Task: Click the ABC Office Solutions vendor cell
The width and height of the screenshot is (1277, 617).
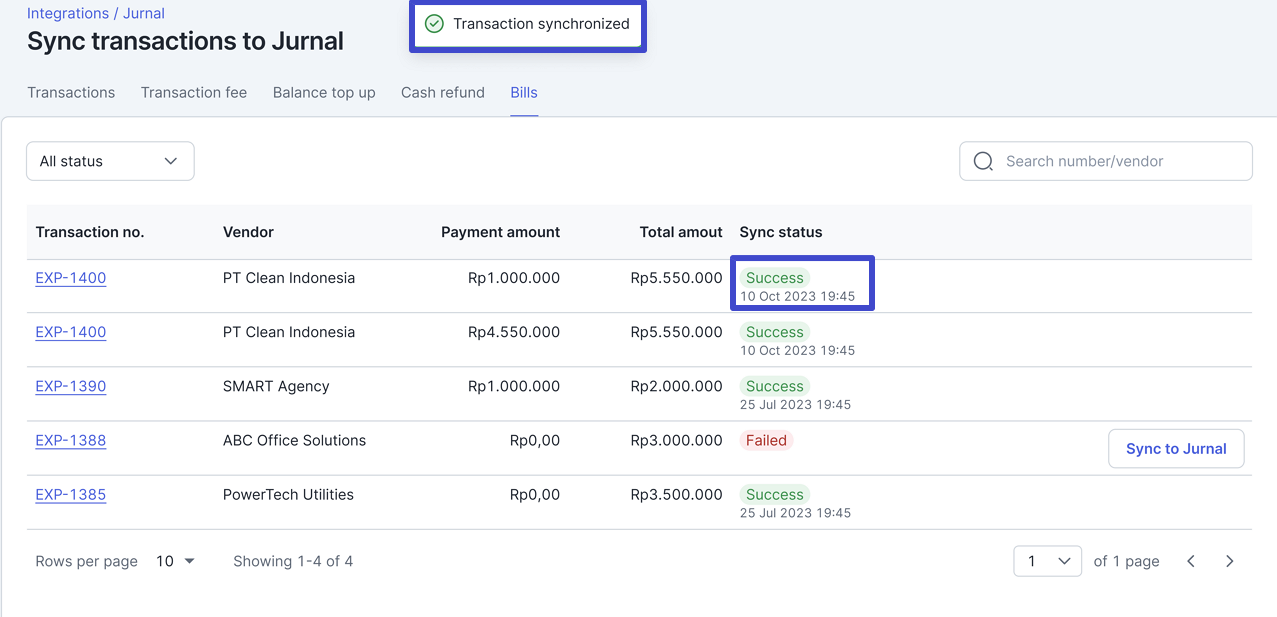Action: 294,440
